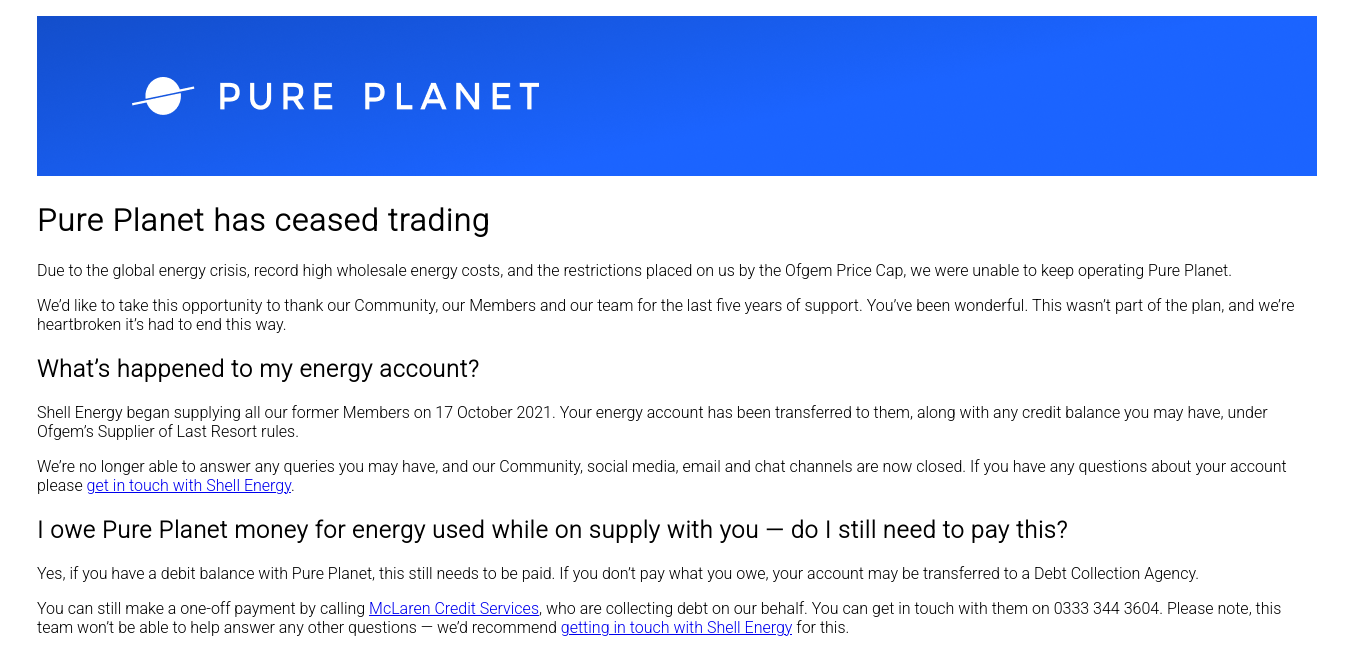Follow the McLaren Credit Services link
The image size is (1366, 651).
(454, 609)
